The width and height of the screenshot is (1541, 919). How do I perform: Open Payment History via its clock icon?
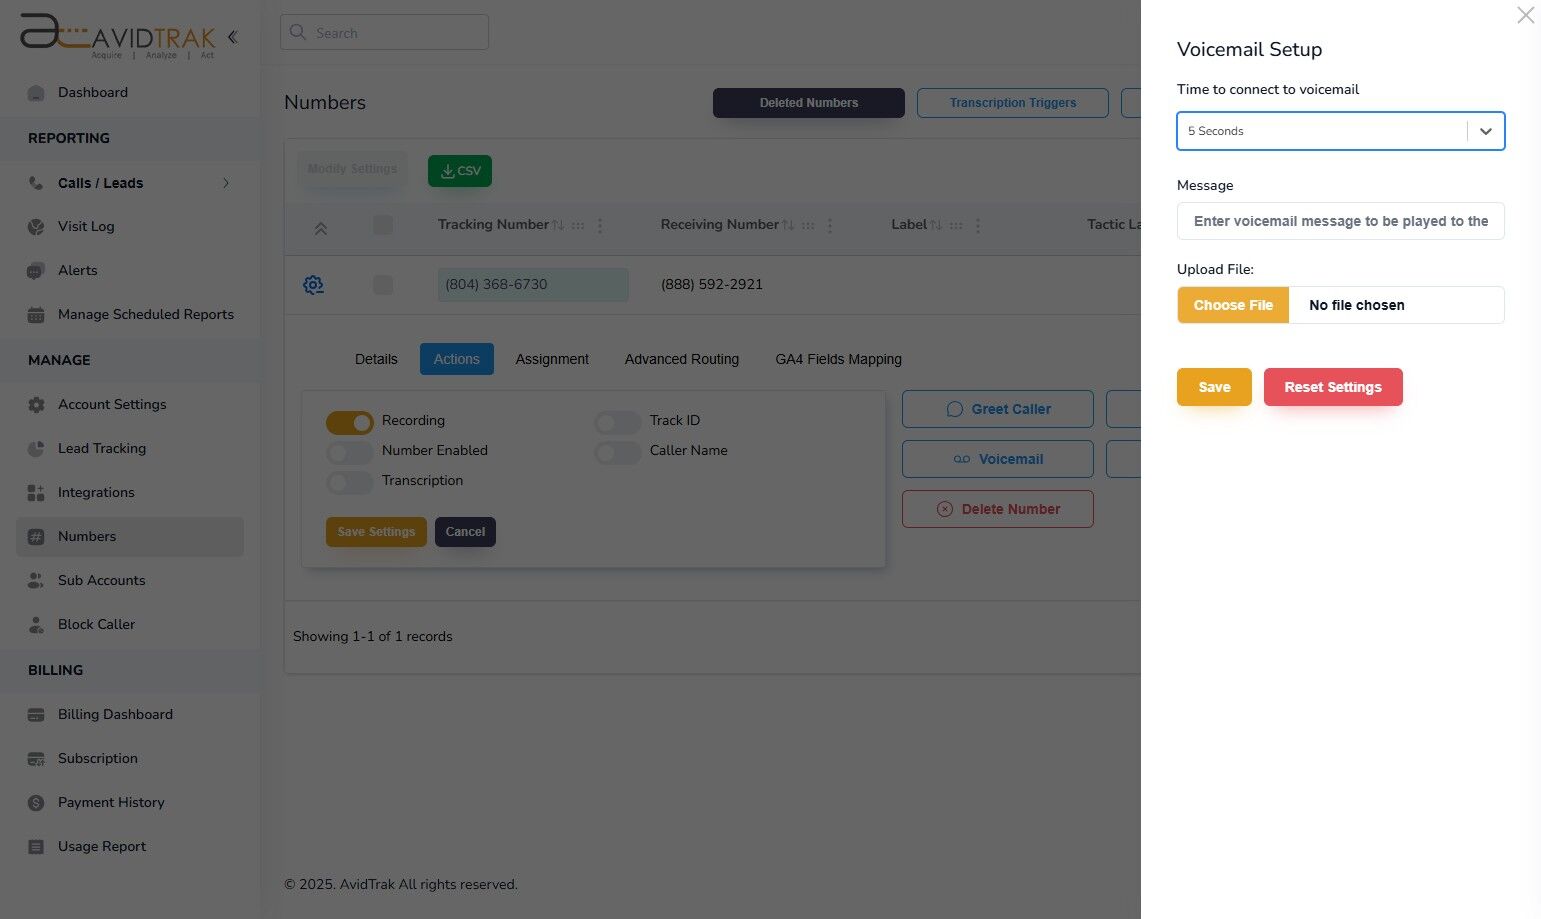pos(36,802)
